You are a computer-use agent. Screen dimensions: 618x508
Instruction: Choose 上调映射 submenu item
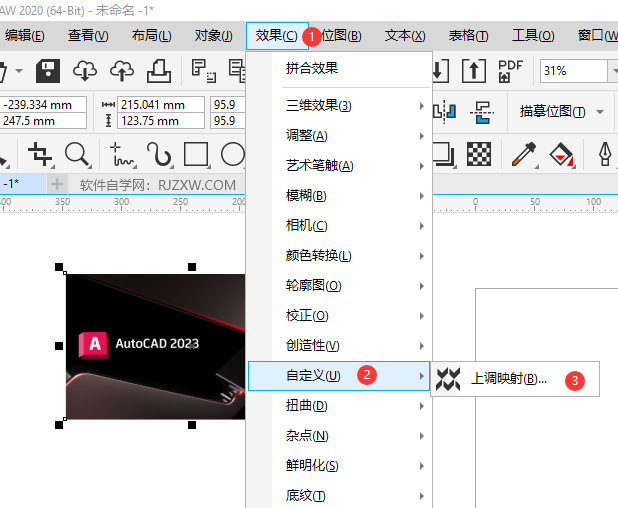(515, 379)
